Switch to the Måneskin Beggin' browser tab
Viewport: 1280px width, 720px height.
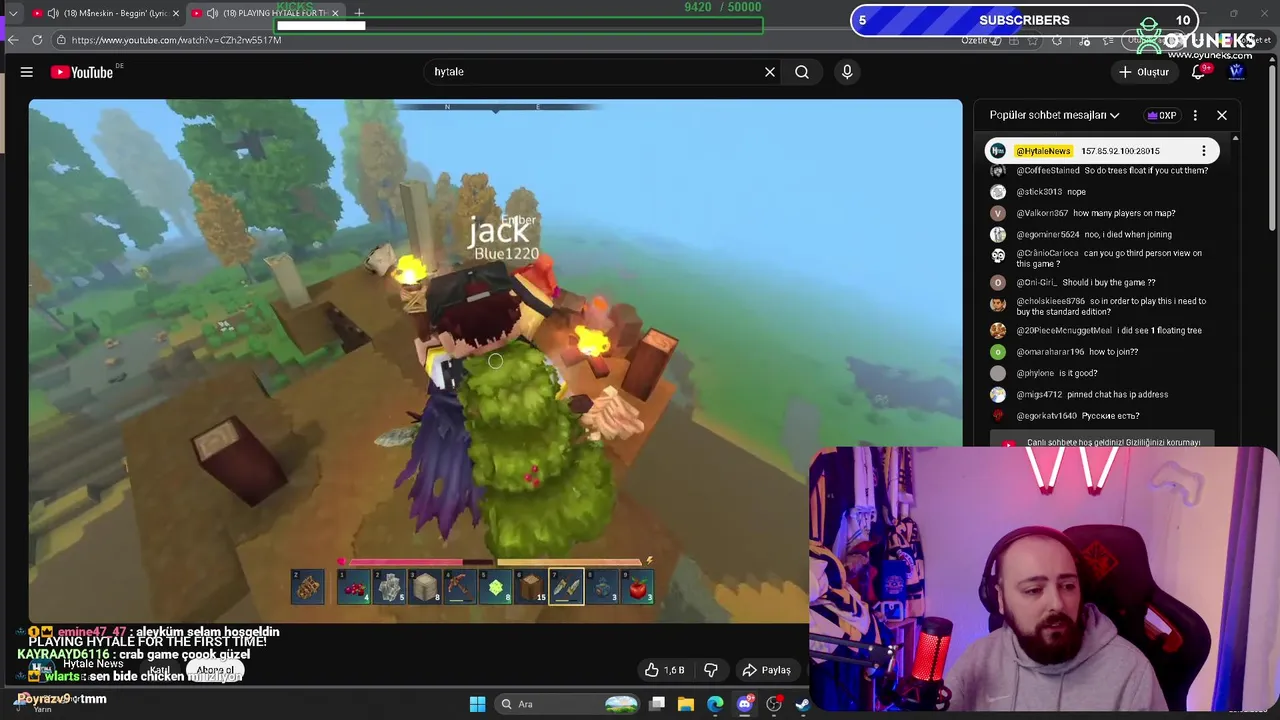click(105, 13)
